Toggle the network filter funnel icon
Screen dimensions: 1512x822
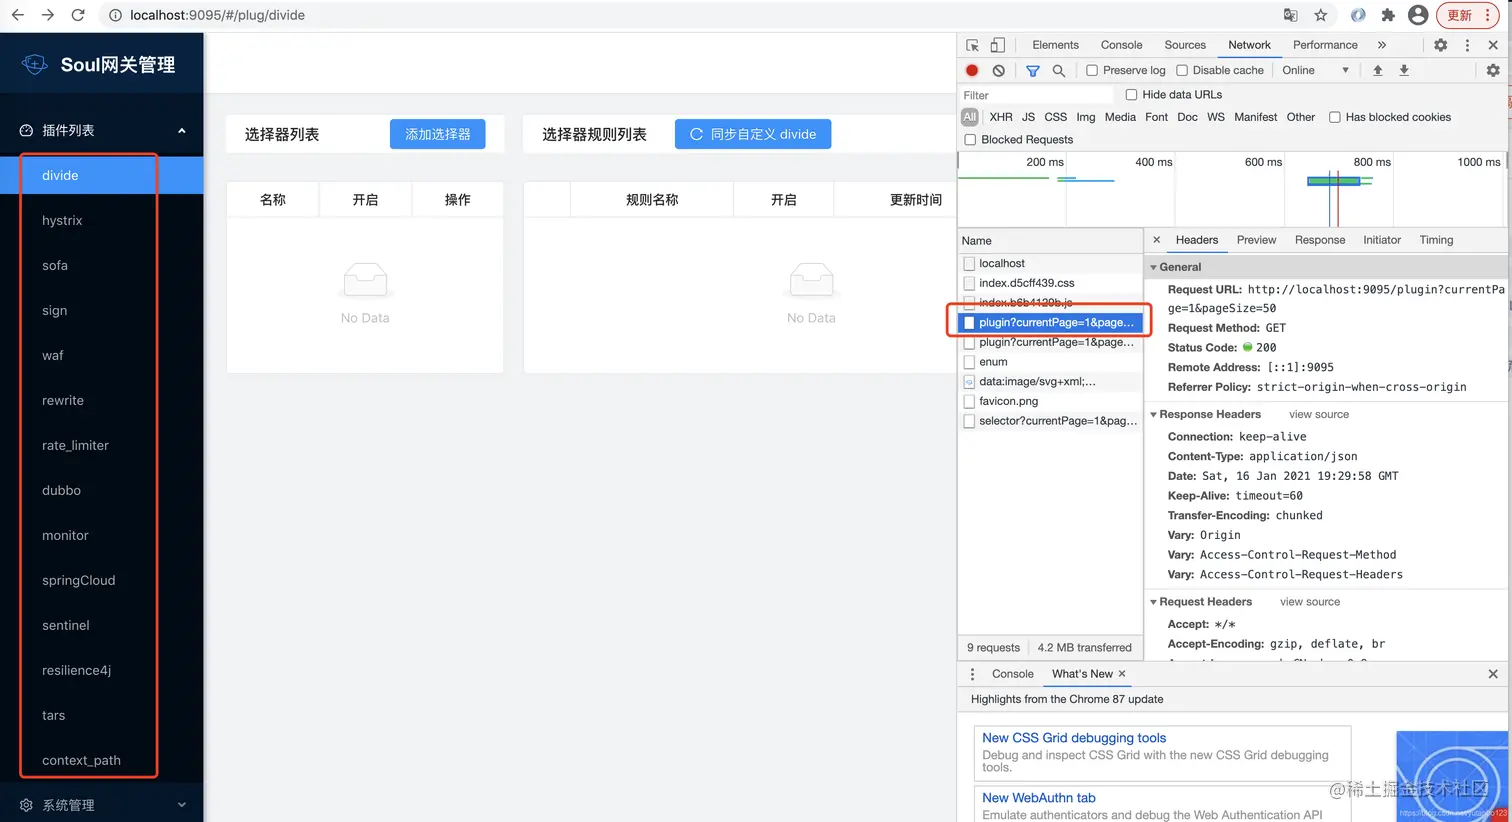1033,70
